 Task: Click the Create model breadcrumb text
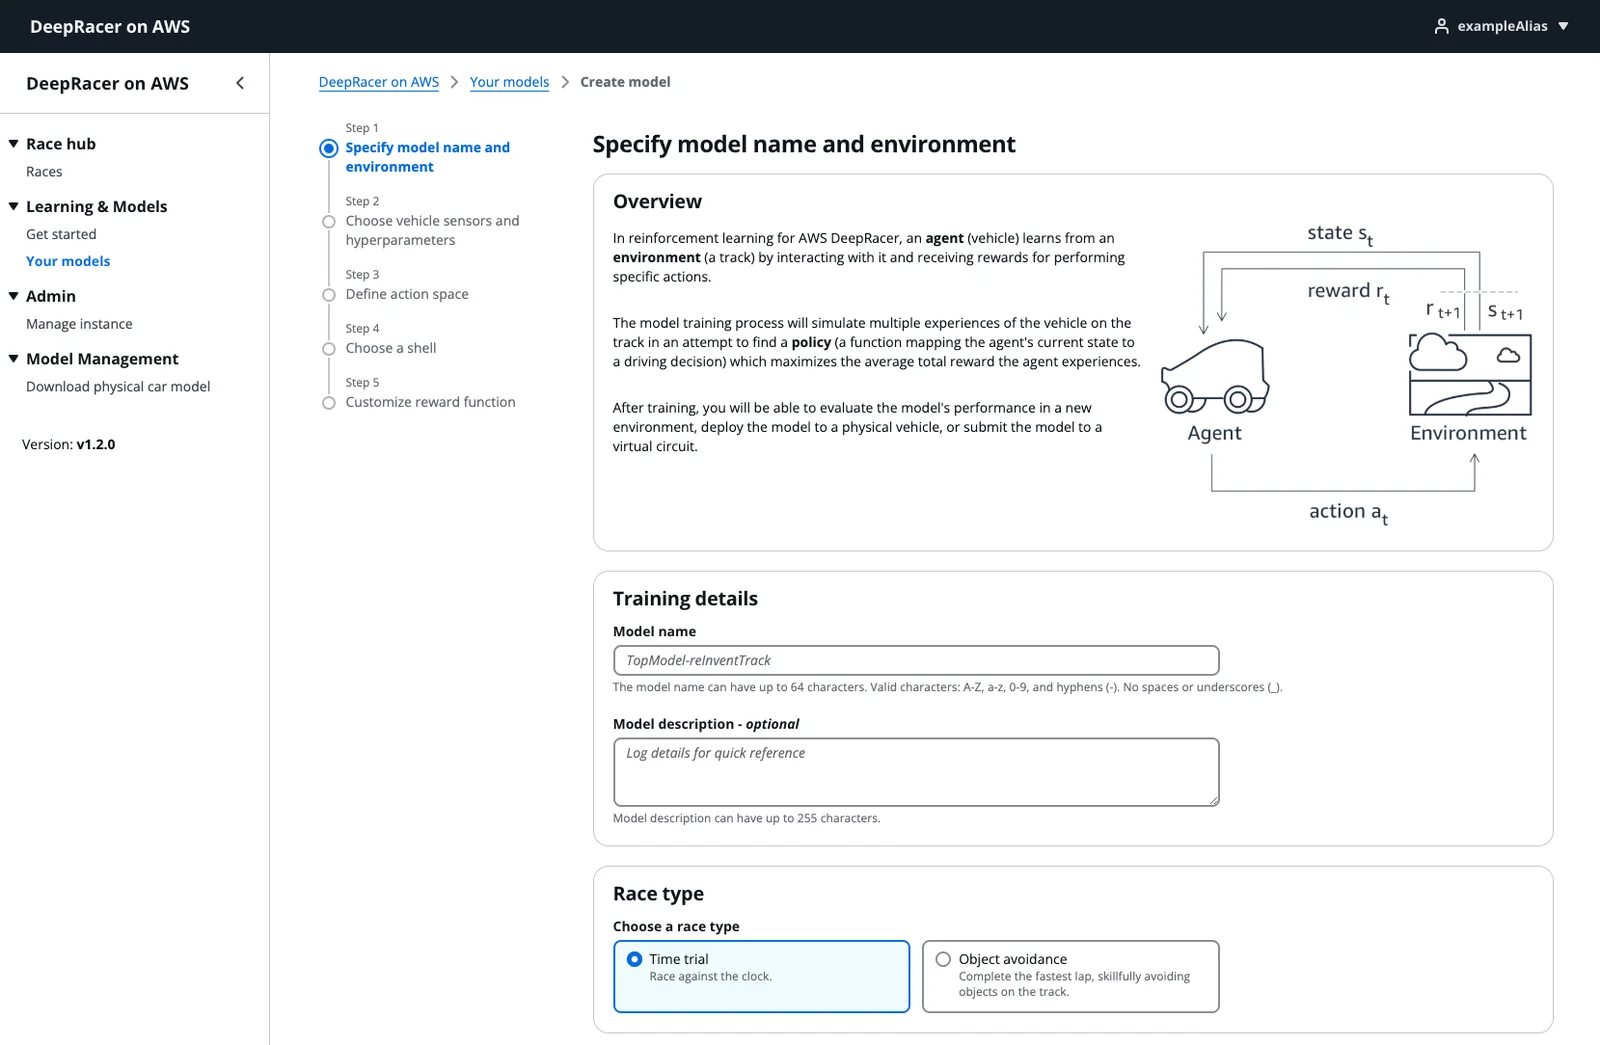[x=625, y=82]
